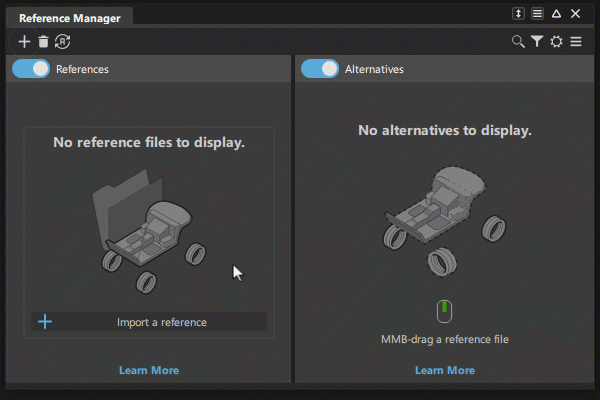Click the blue plus on import bar

(x=45, y=322)
